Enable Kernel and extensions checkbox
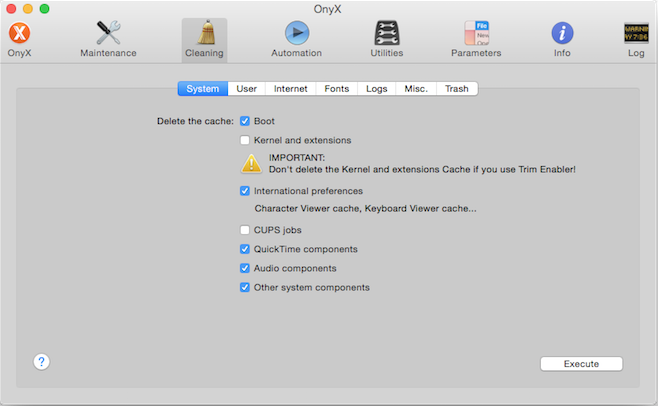The width and height of the screenshot is (658, 406). (x=245, y=141)
